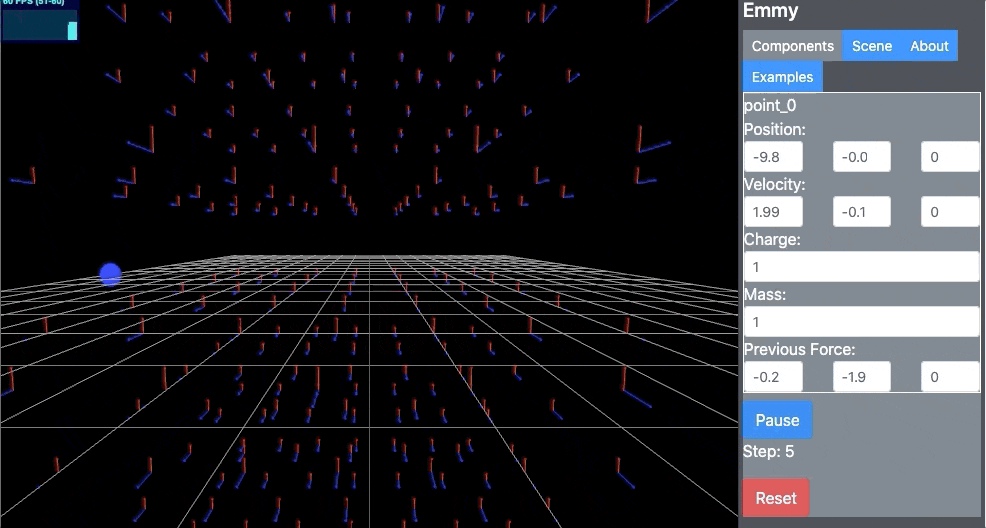Click the Mass: label
986x528 pixels.
765,294
